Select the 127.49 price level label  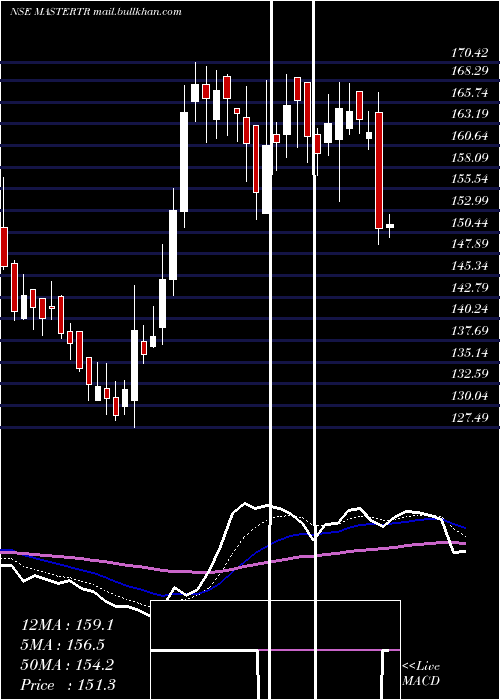pyautogui.click(x=470, y=417)
